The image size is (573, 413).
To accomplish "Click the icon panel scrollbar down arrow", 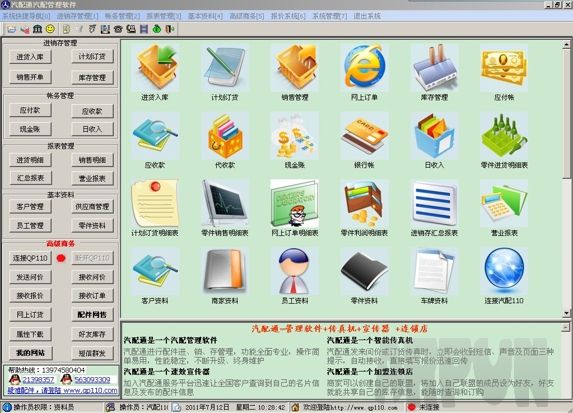I will pos(566,313).
